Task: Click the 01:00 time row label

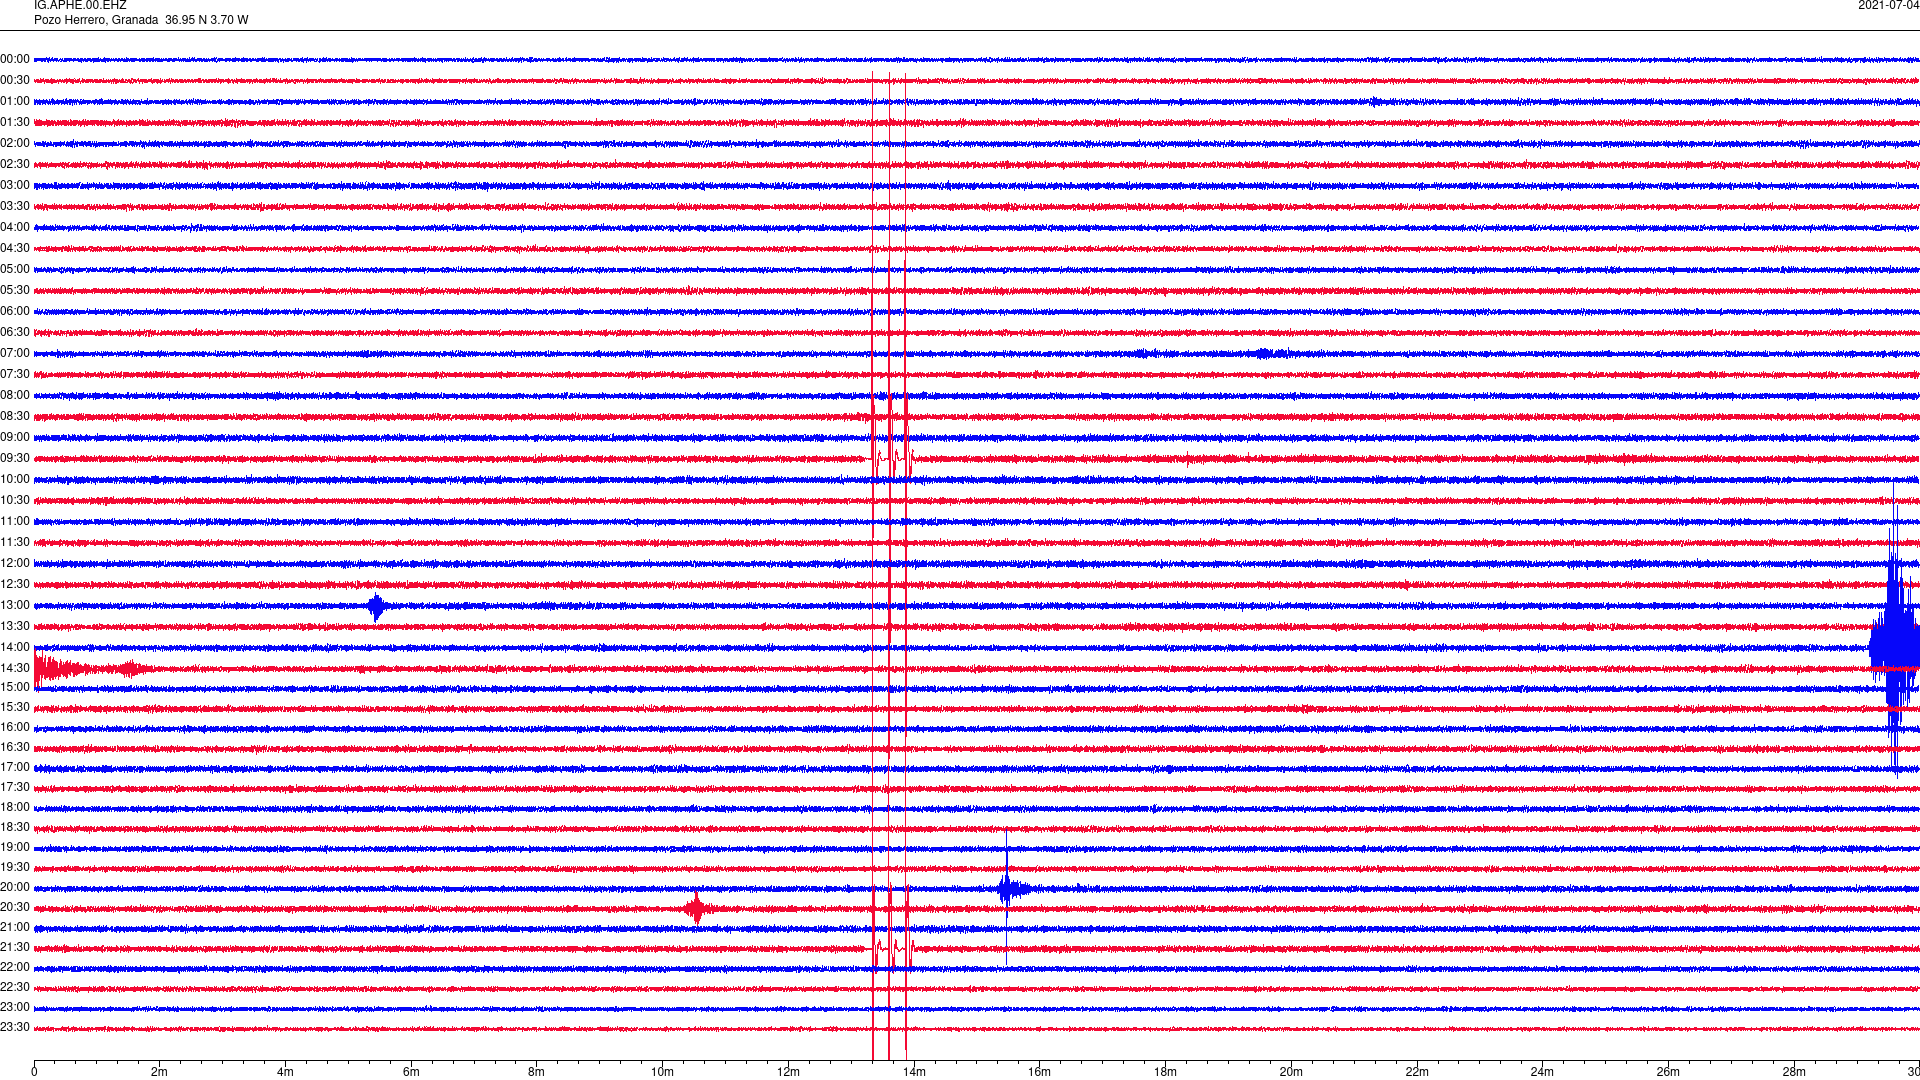Action: click(15, 102)
